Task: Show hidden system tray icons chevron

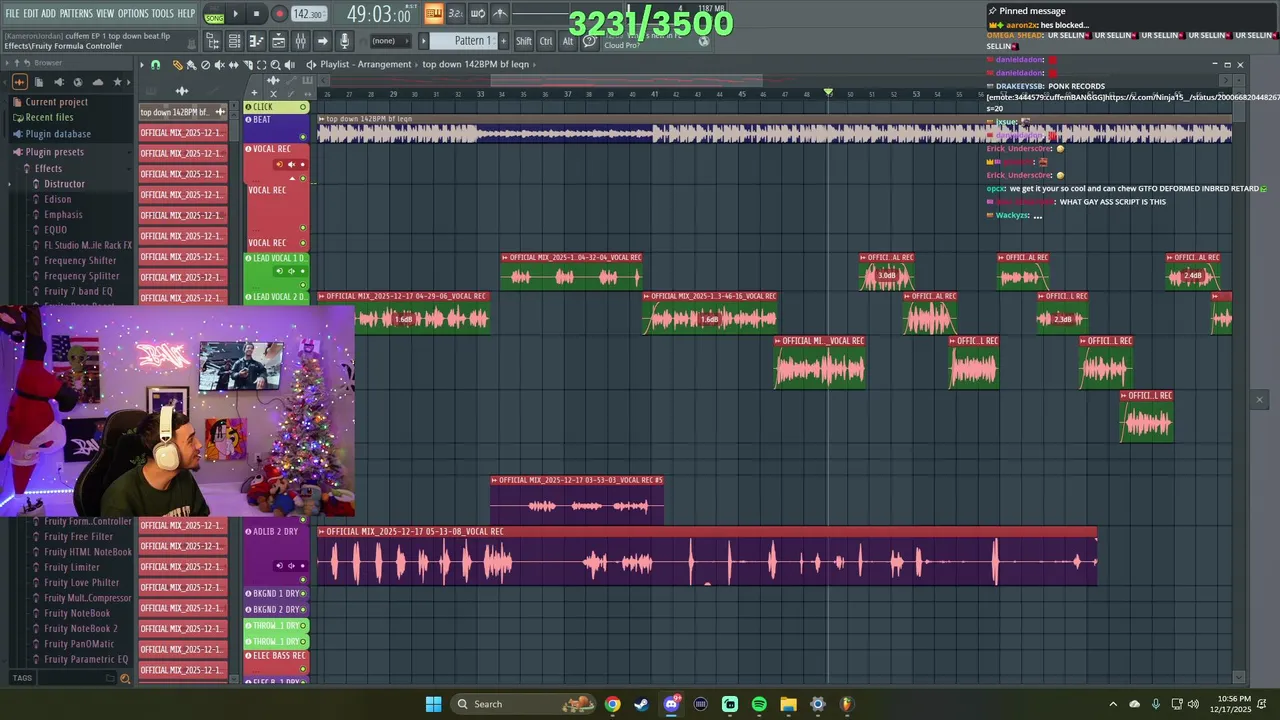Action: pos(1113,704)
